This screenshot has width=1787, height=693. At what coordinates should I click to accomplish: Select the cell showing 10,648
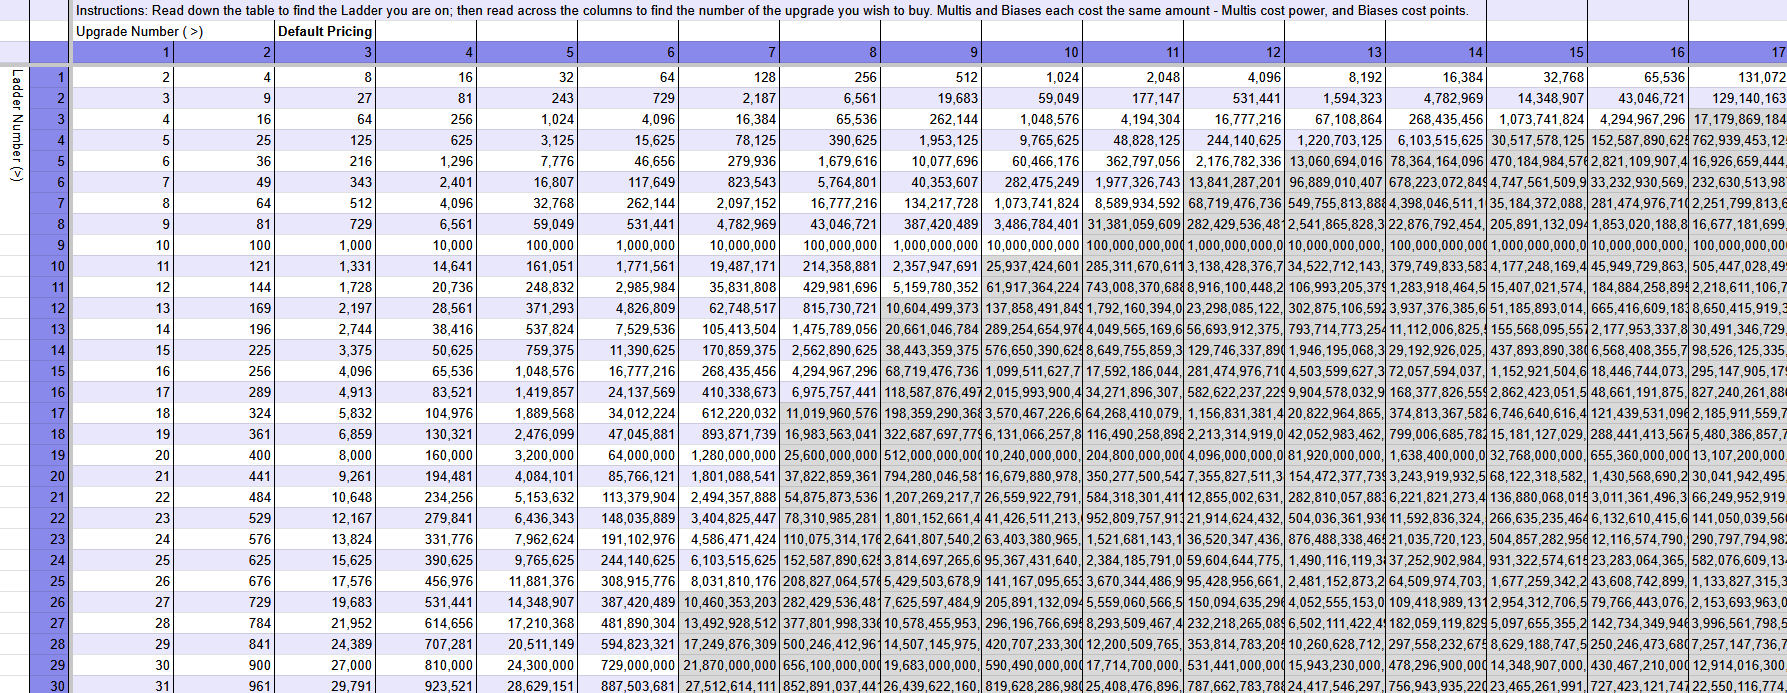pos(325,497)
